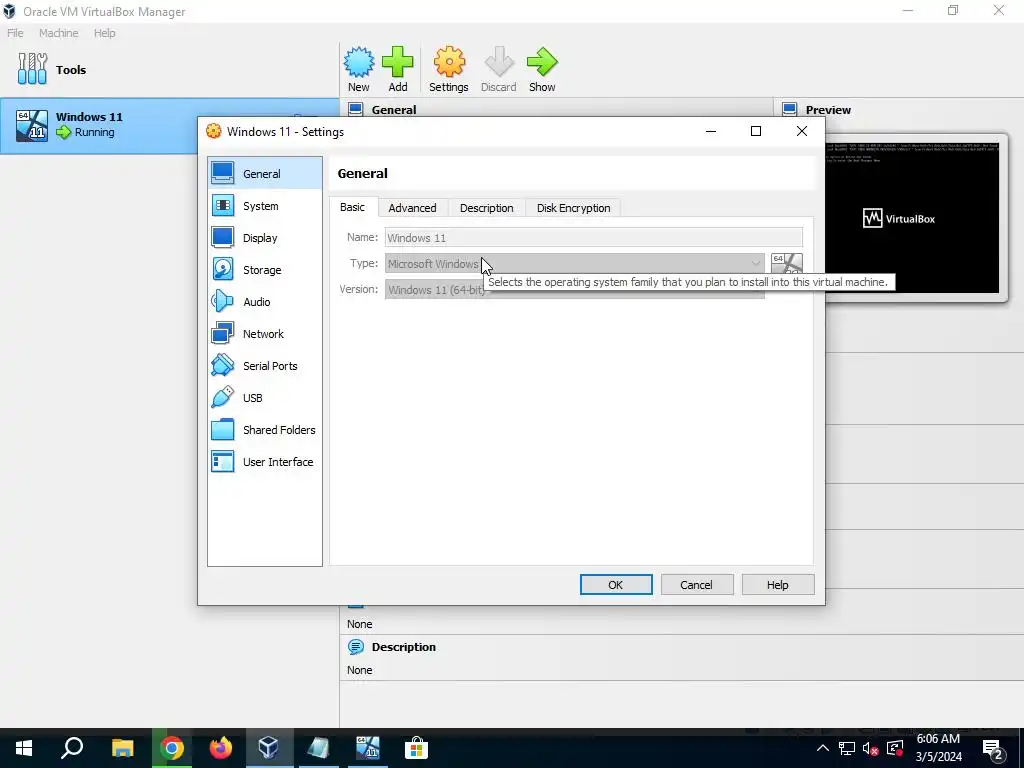Open the Machine menu

coord(59,33)
